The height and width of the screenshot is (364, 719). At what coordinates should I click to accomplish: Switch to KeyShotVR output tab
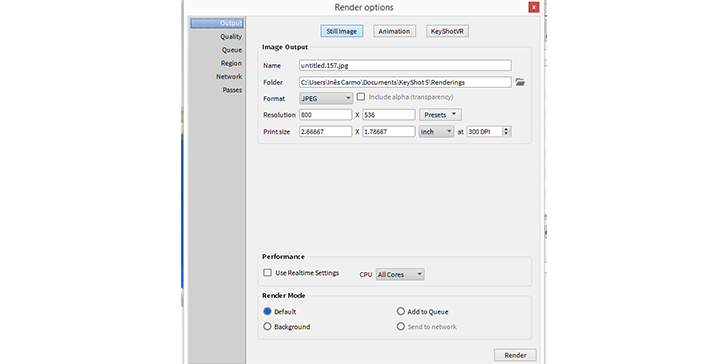tap(447, 31)
